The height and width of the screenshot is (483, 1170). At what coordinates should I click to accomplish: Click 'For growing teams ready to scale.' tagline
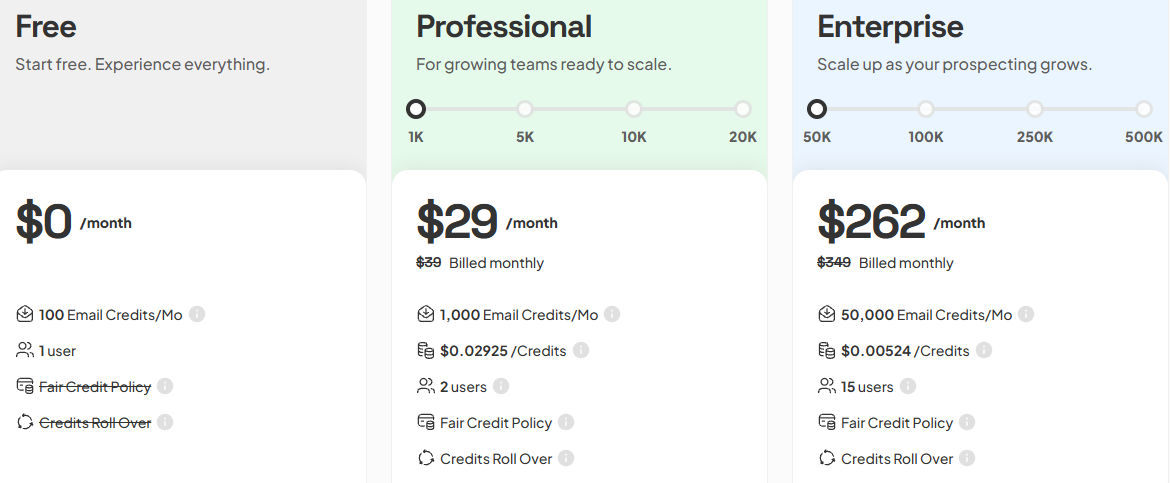tap(544, 64)
